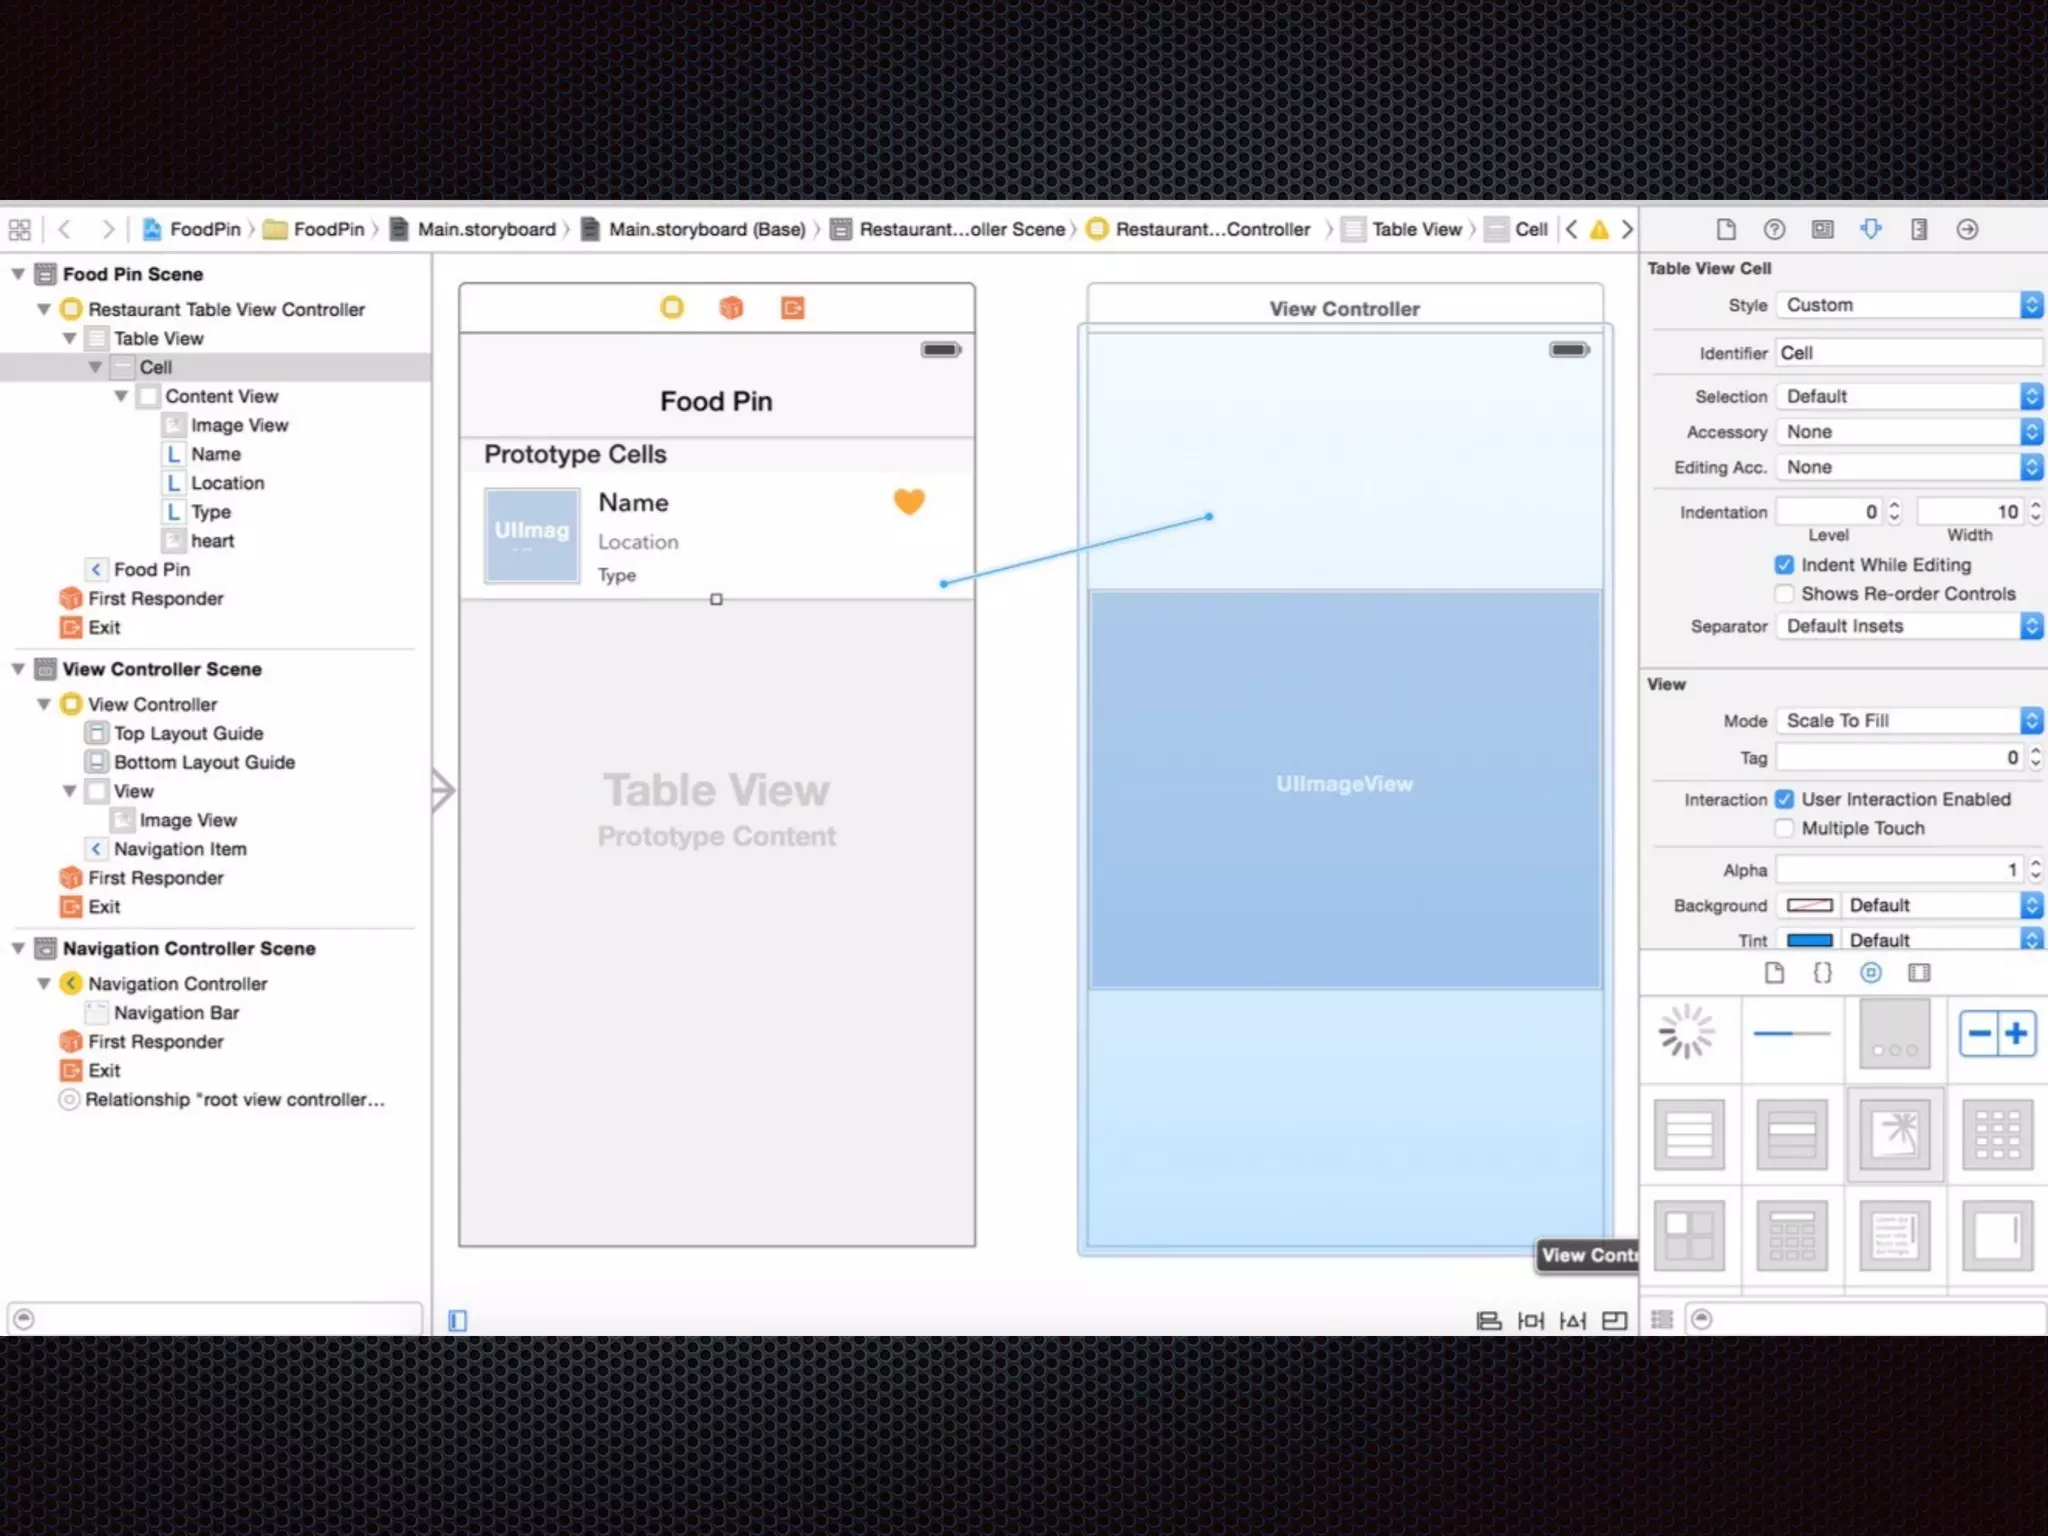Open the Attributes inspector tab
2048x1536 pixels.
(x=1870, y=229)
